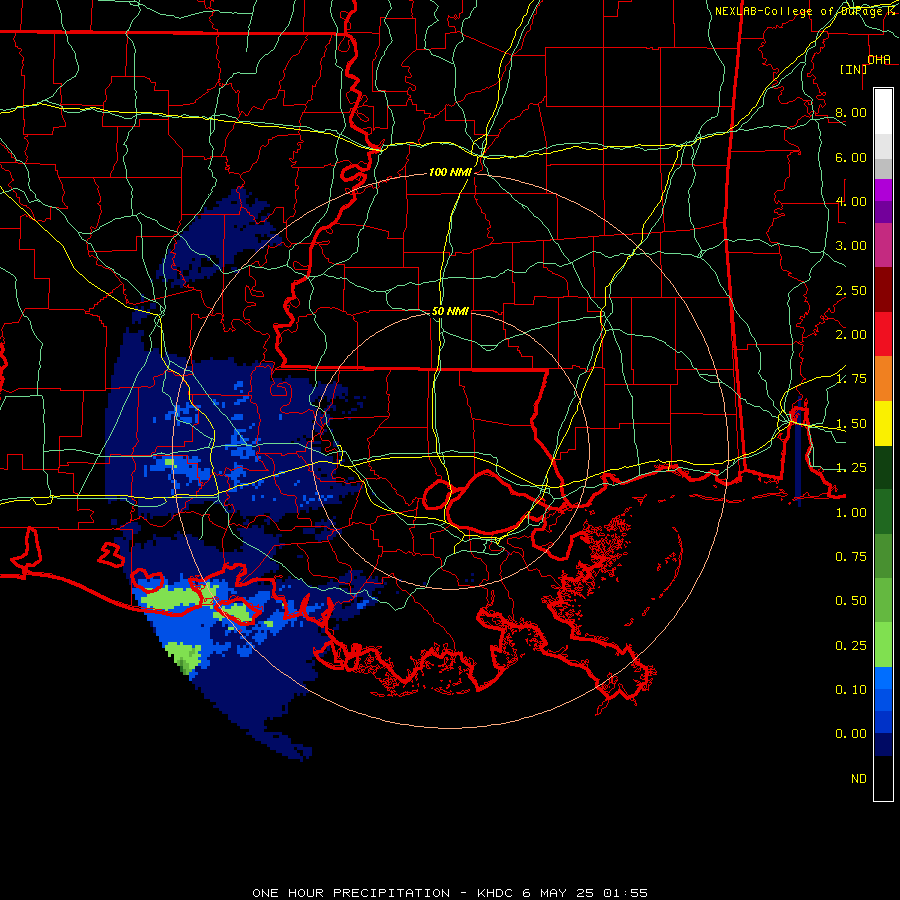The width and height of the screenshot is (900, 900).
Task: Click the [IN] units label
Action: point(854,69)
